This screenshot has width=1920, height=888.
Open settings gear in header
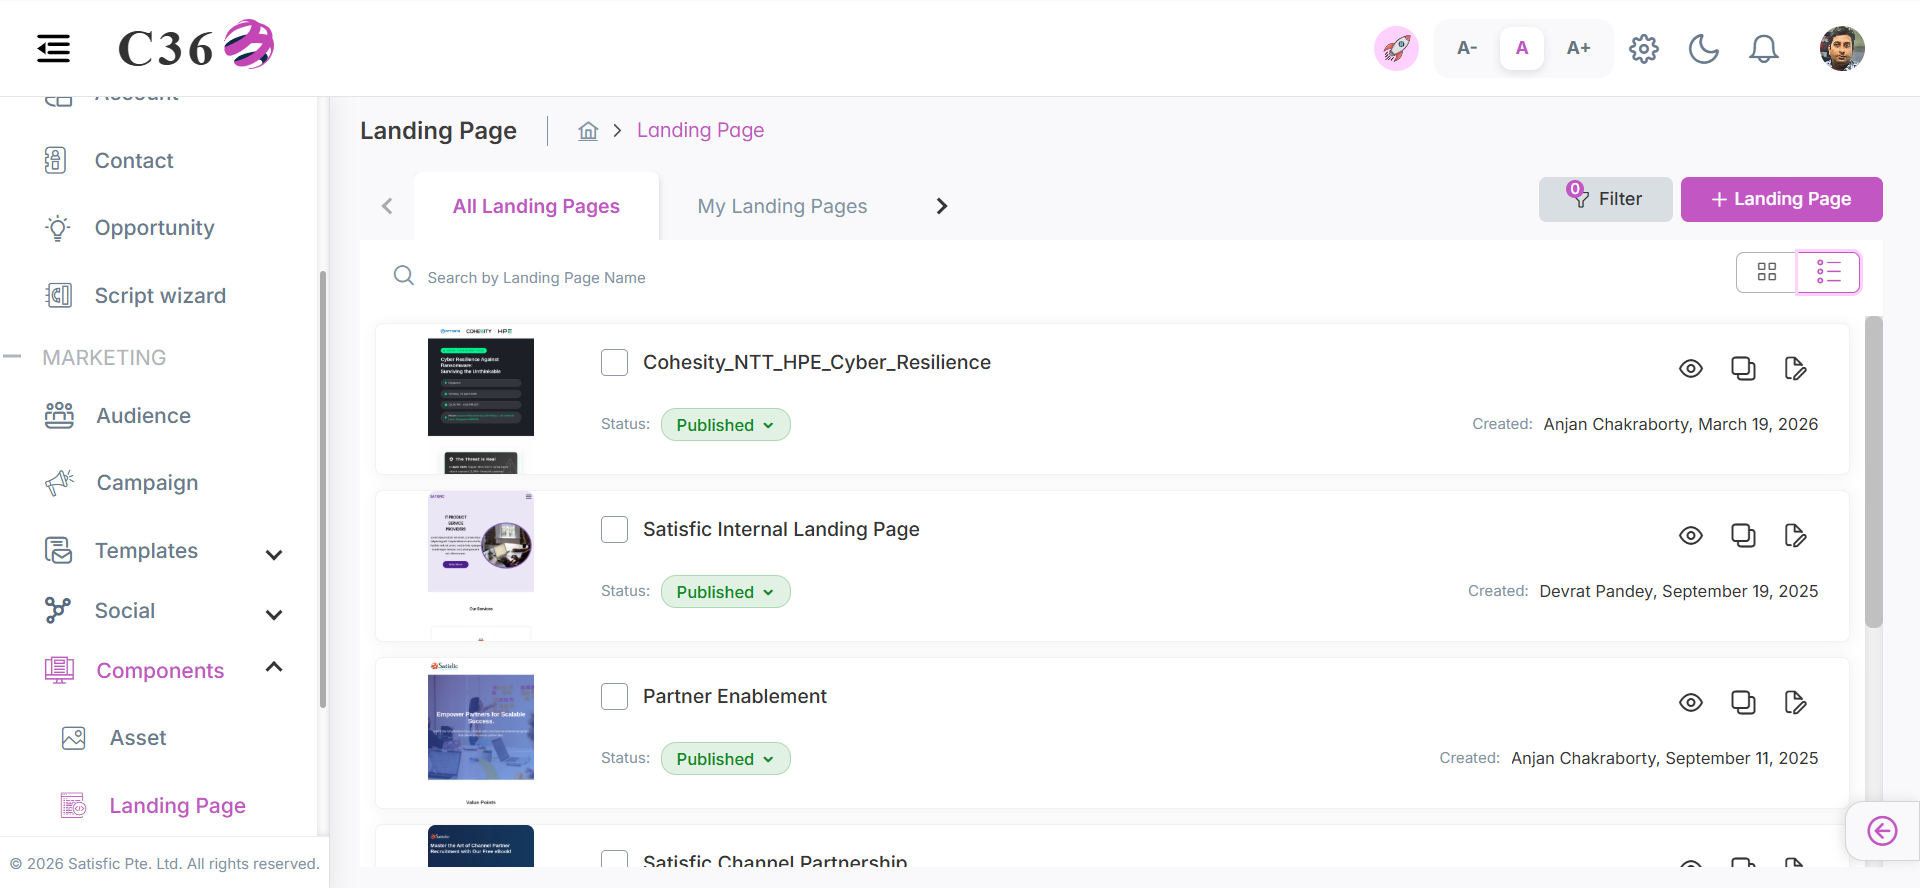tap(1644, 48)
